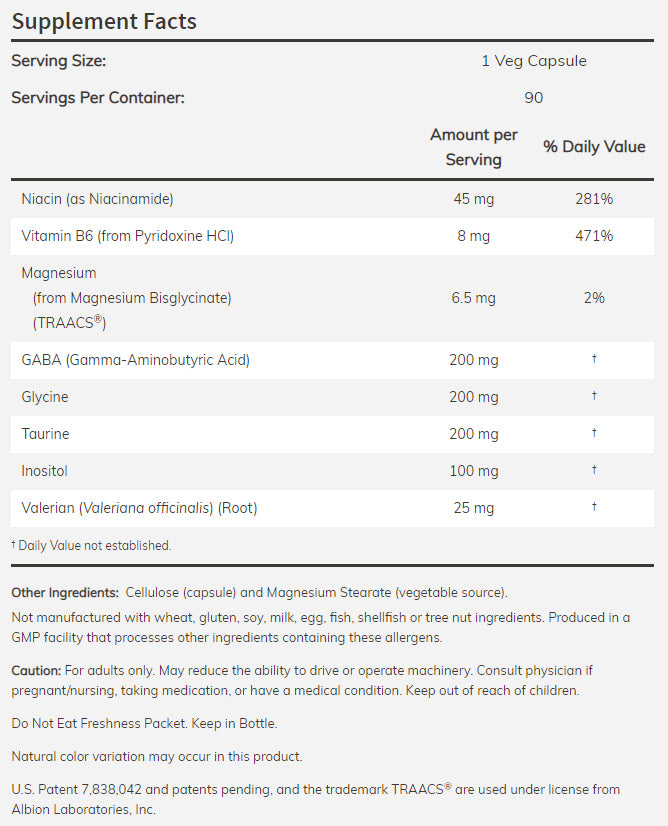Viewport: 668px width, 826px height.
Task: Click the 281% daily value for Niacin
Action: pos(594,199)
